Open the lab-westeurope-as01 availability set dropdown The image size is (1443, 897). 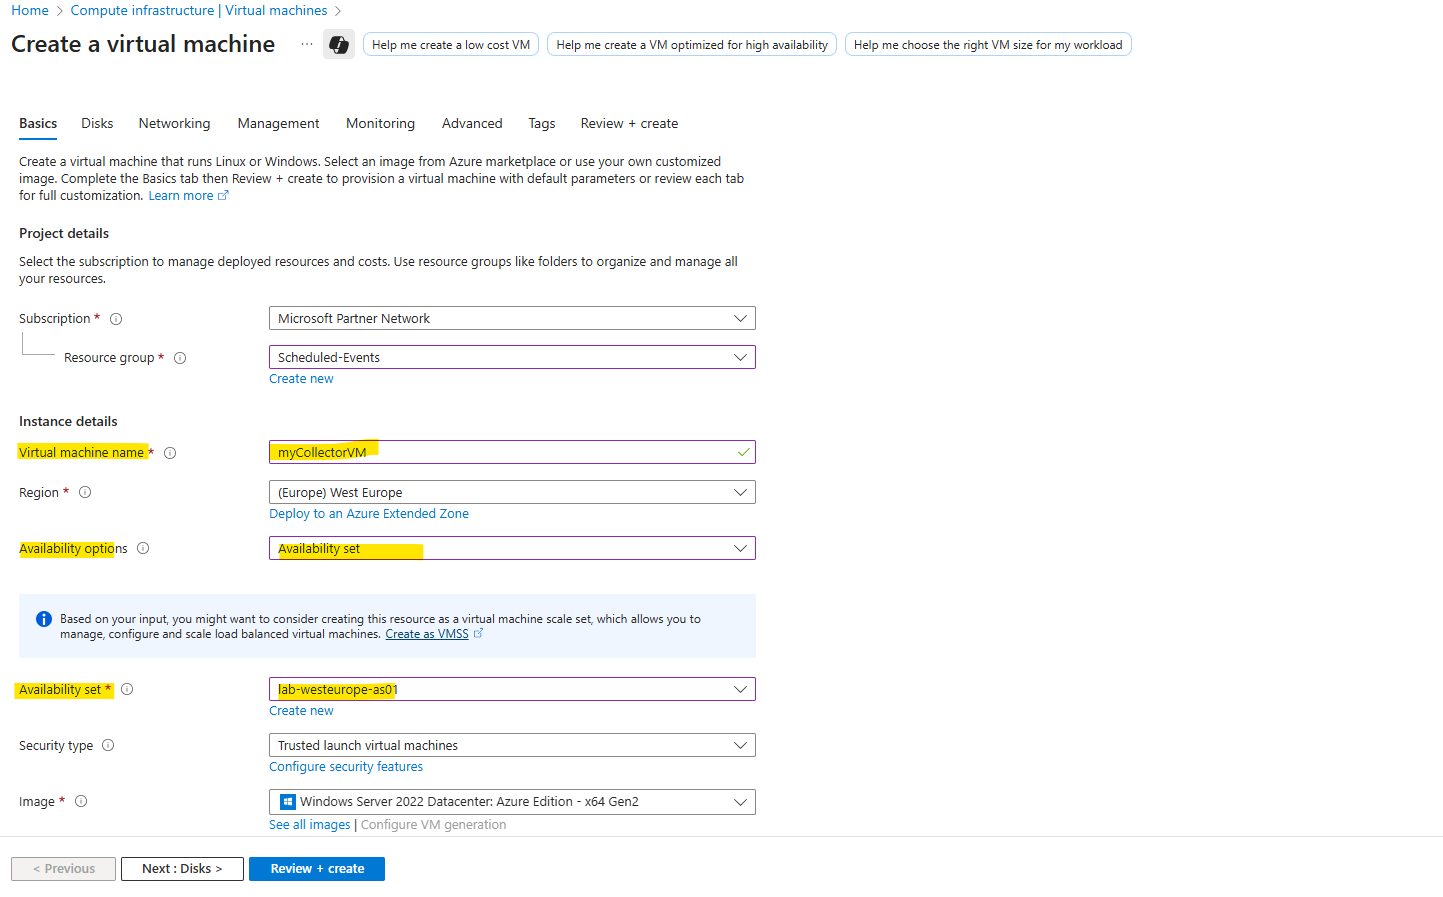click(512, 689)
